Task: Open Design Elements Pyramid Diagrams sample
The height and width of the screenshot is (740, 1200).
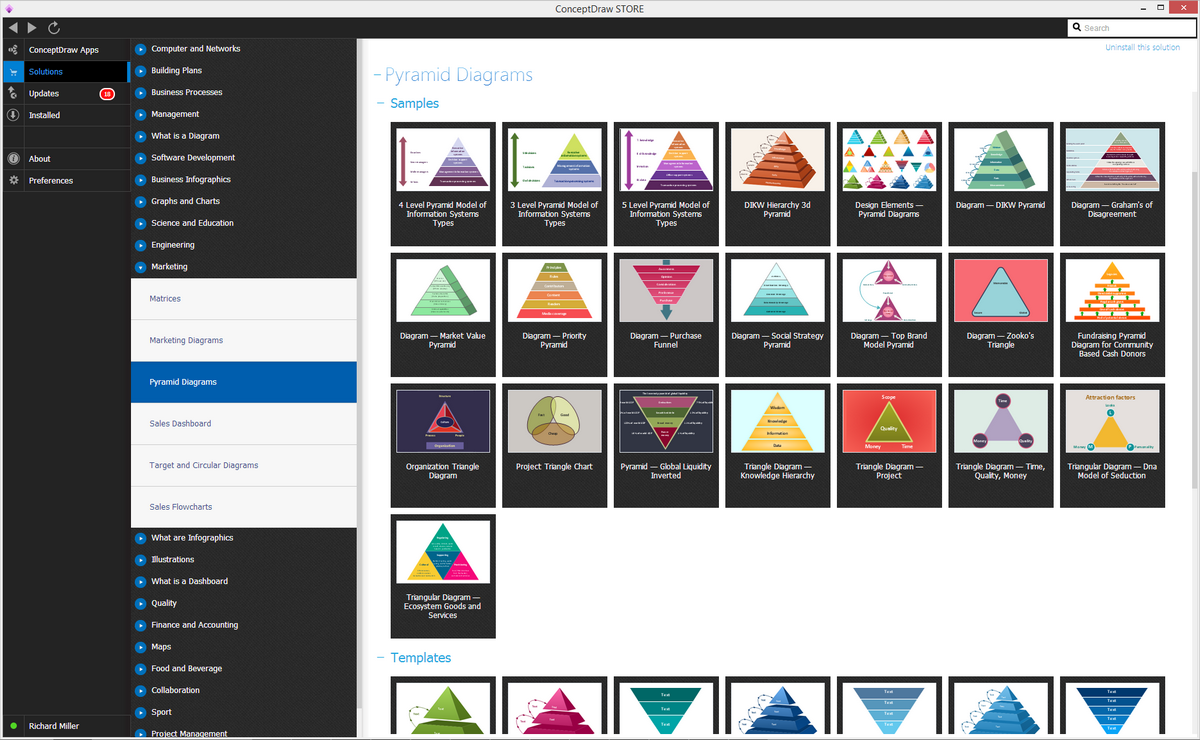Action: pyautogui.click(x=889, y=184)
